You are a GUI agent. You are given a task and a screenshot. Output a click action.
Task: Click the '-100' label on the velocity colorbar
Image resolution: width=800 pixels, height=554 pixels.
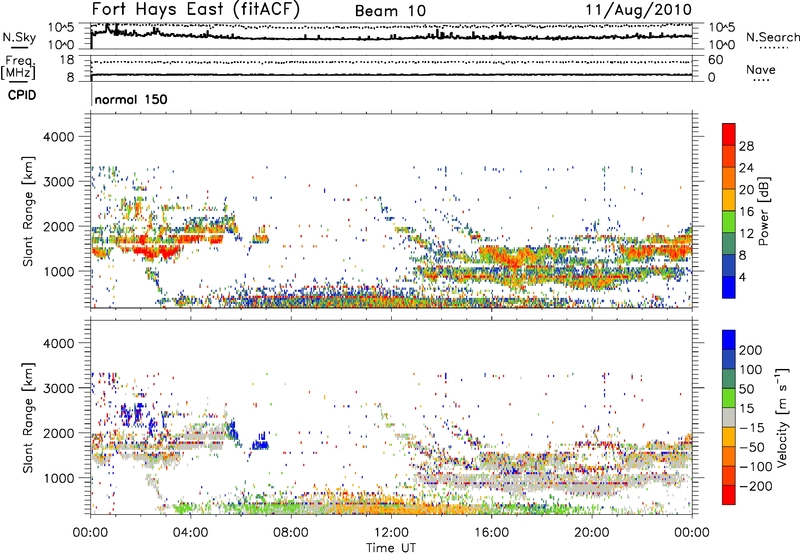[756, 467]
